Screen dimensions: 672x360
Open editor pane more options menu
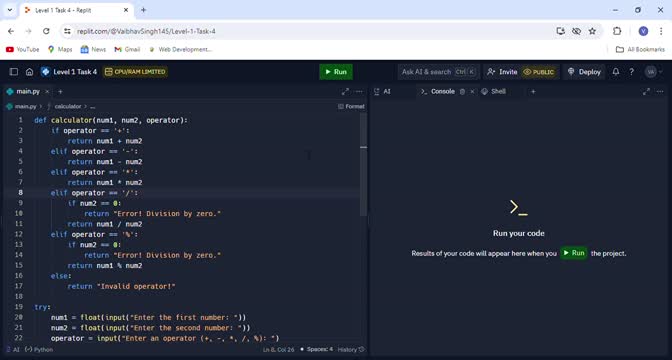click(x=359, y=91)
